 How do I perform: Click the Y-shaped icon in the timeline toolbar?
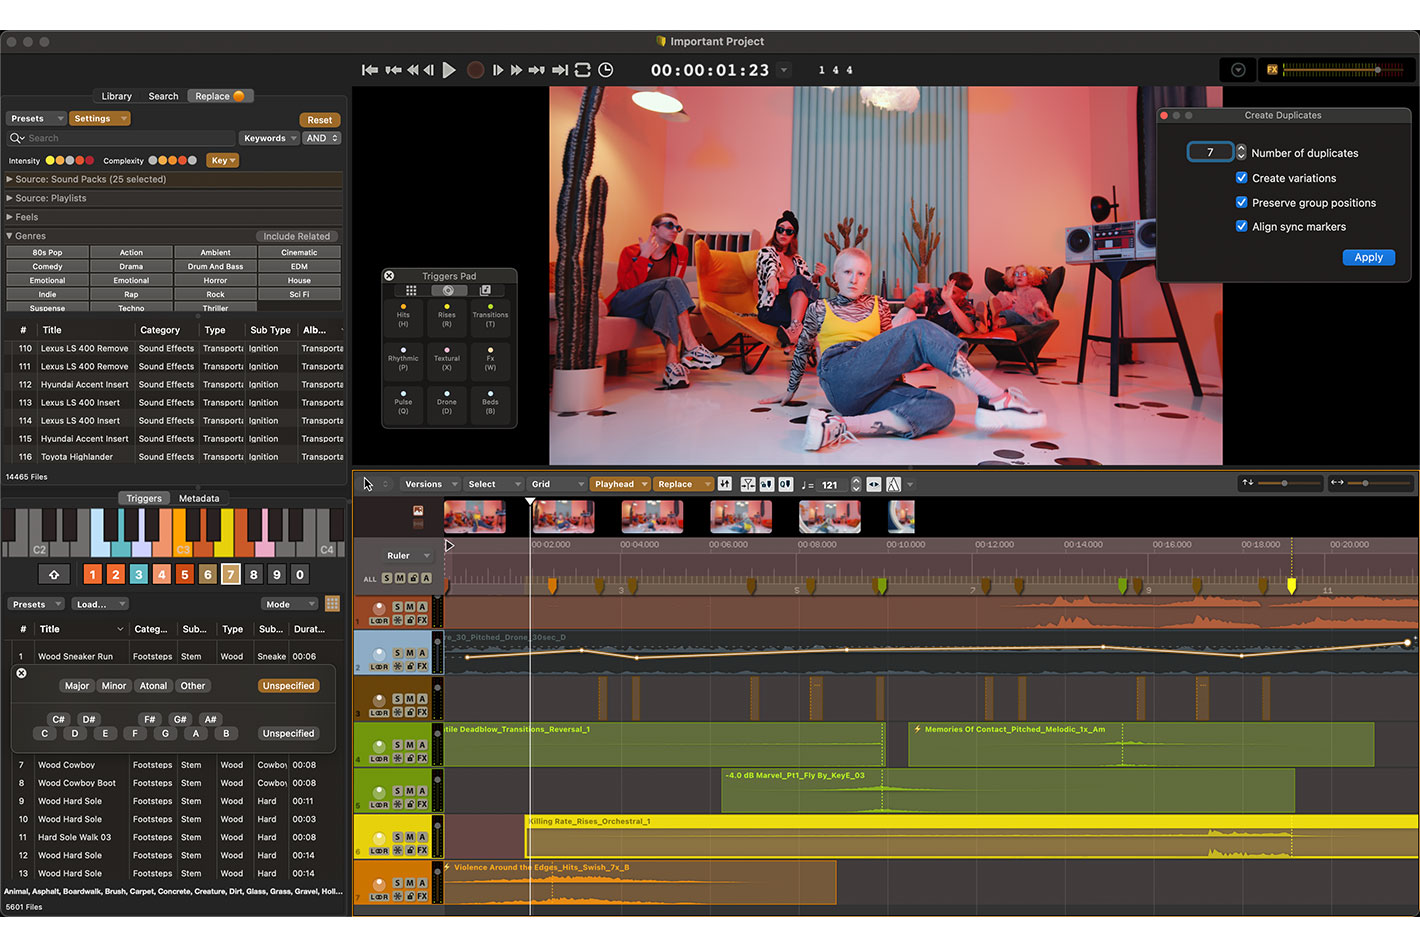(x=748, y=484)
